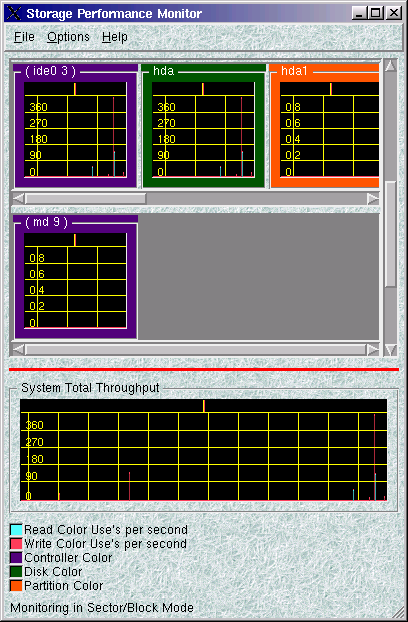
Task: Click the Read Color cyan swatch
Action: pyautogui.click(x=16, y=530)
